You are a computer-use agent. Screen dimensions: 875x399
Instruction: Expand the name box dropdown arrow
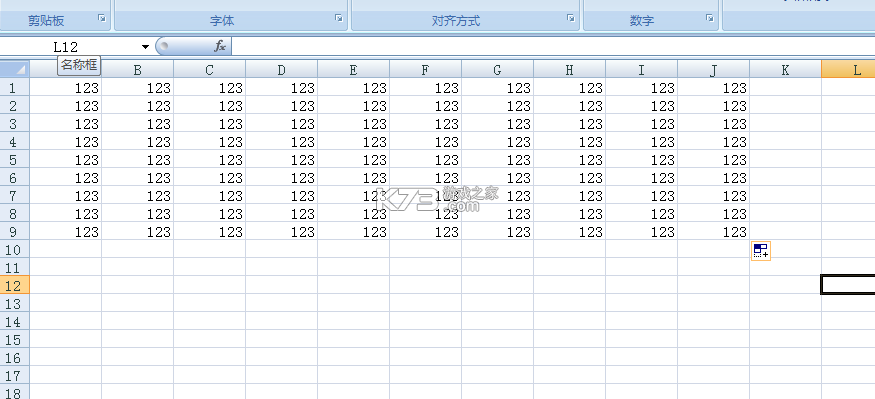coord(145,46)
